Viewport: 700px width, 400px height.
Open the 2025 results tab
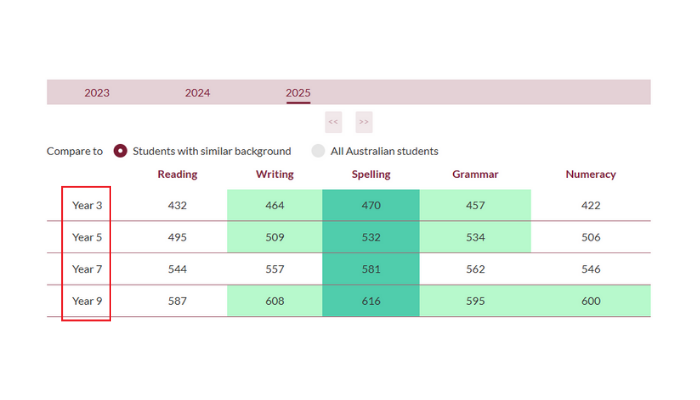click(298, 93)
